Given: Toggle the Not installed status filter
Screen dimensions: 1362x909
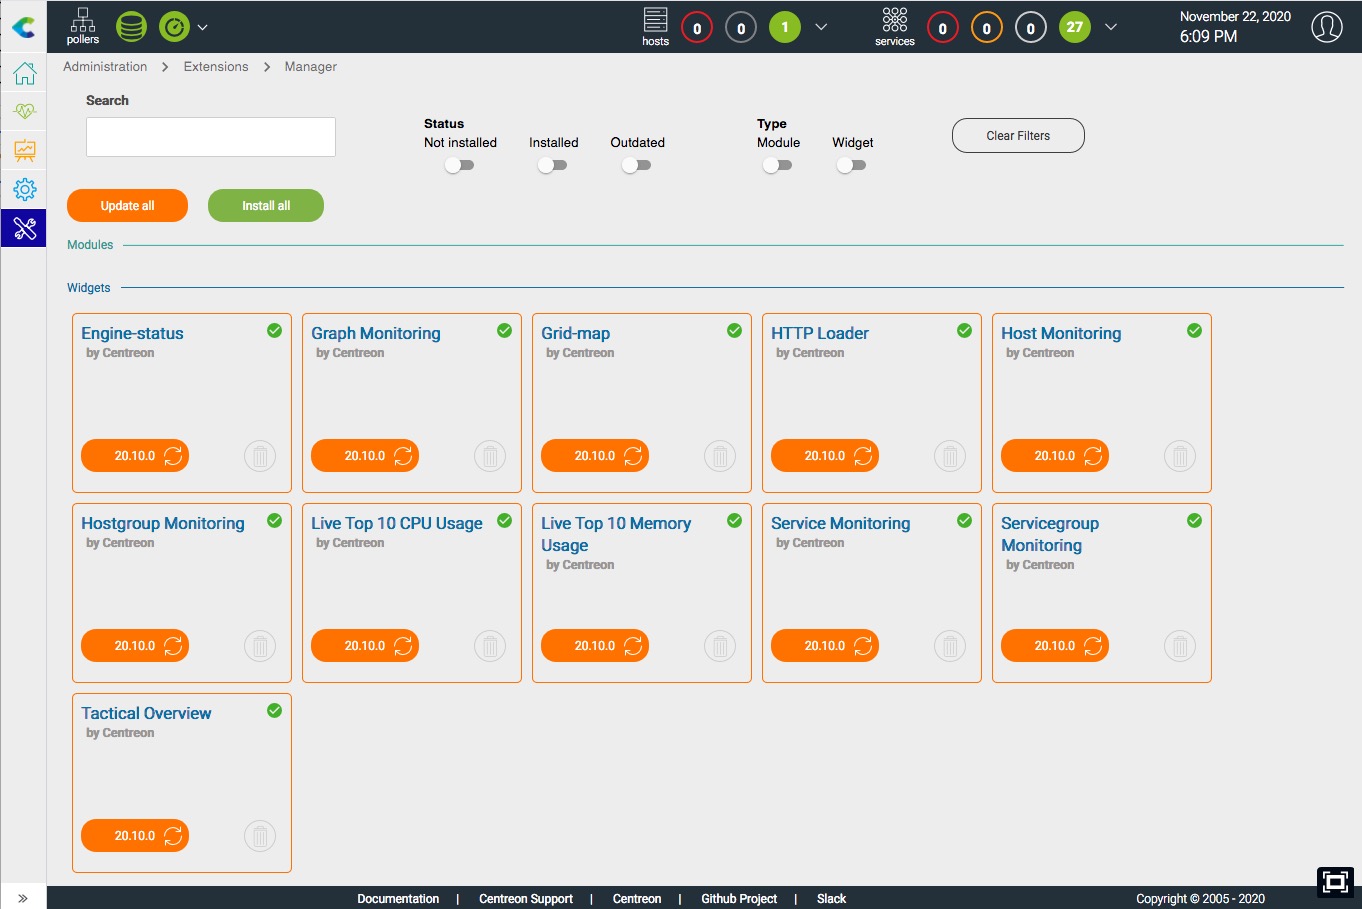Looking at the screenshot, I should [459, 165].
